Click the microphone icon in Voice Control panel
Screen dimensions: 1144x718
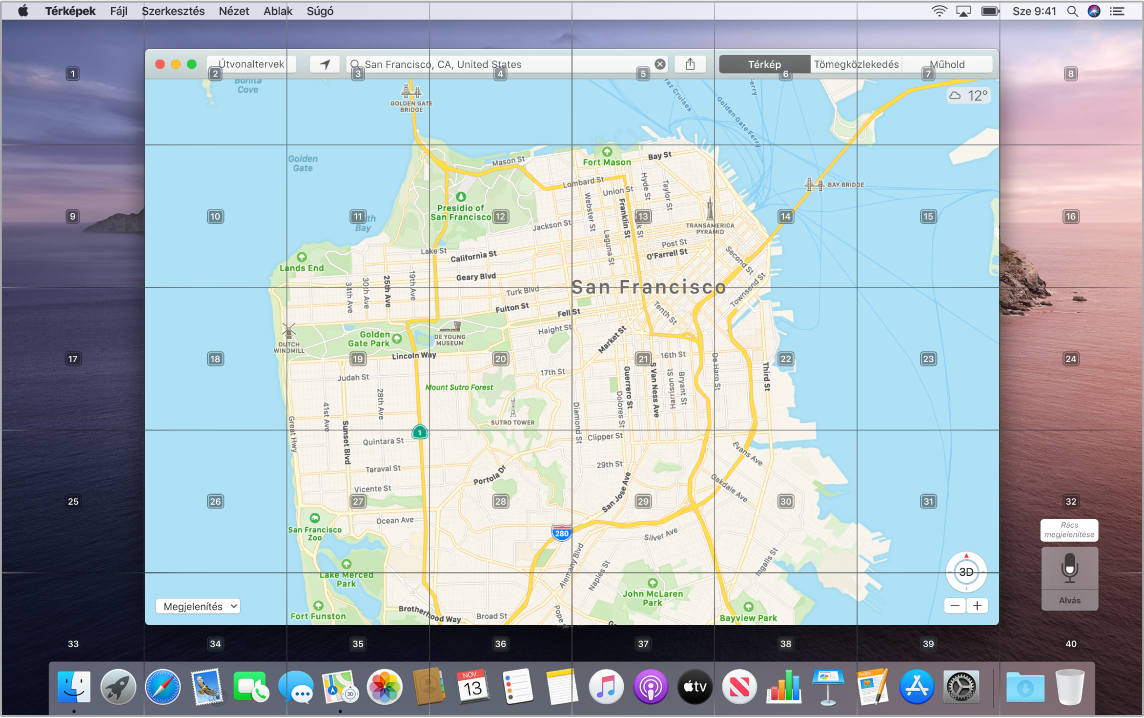(1070, 568)
